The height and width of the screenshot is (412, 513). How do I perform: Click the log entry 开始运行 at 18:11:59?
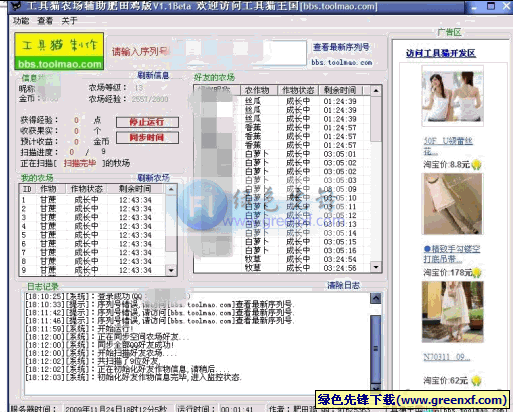click(x=80, y=329)
